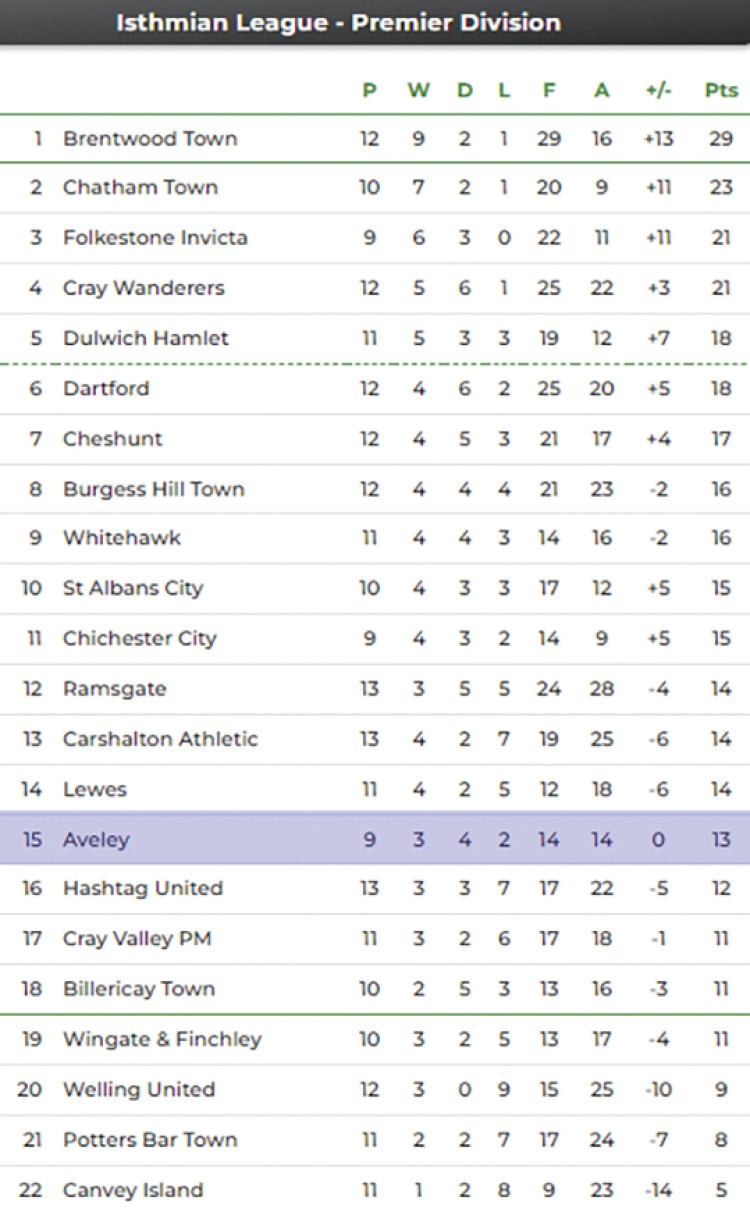Click the Isthmian League Premier Division title
The height and width of the screenshot is (1215, 750).
(338, 22)
